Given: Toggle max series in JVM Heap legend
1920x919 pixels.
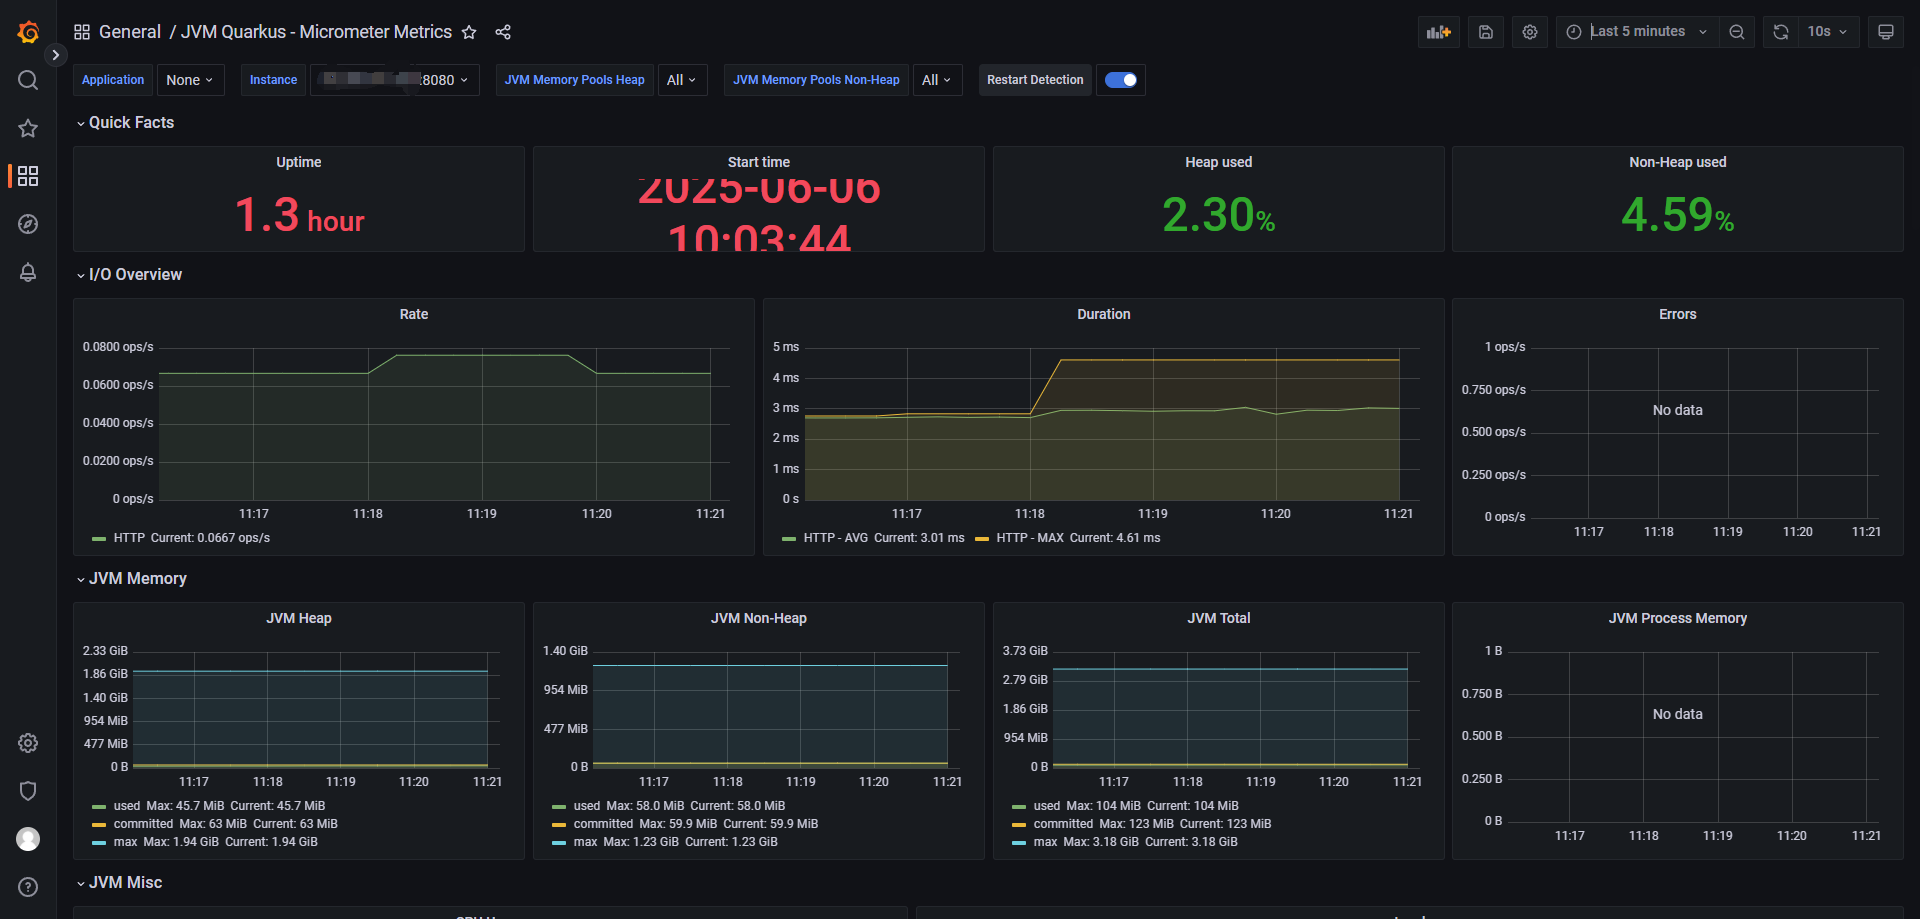Looking at the screenshot, I should (125, 842).
